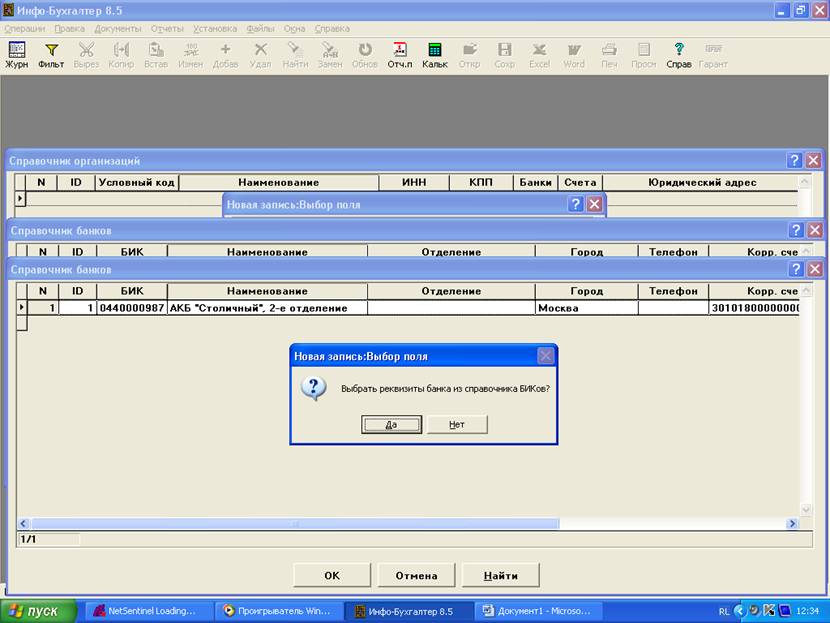This screenshot has width=830, height=623.
Task: Open the Отч.п report toolbar icon
Action: click(400, 55)
